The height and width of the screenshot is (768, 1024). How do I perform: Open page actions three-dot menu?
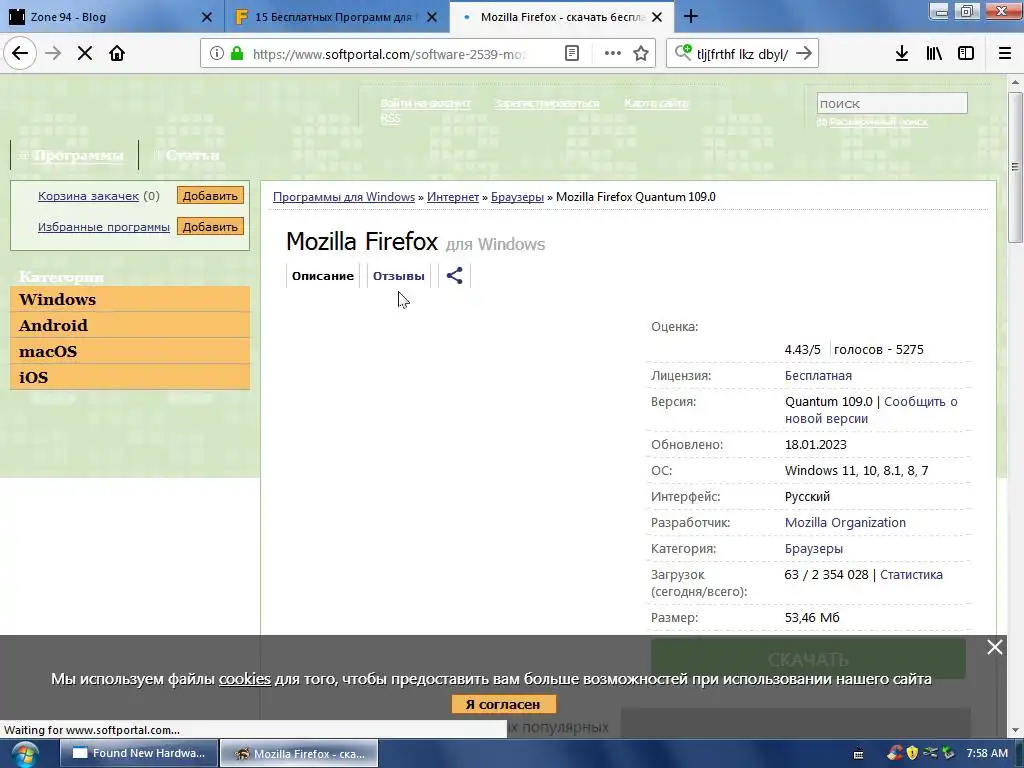point(613,54)
